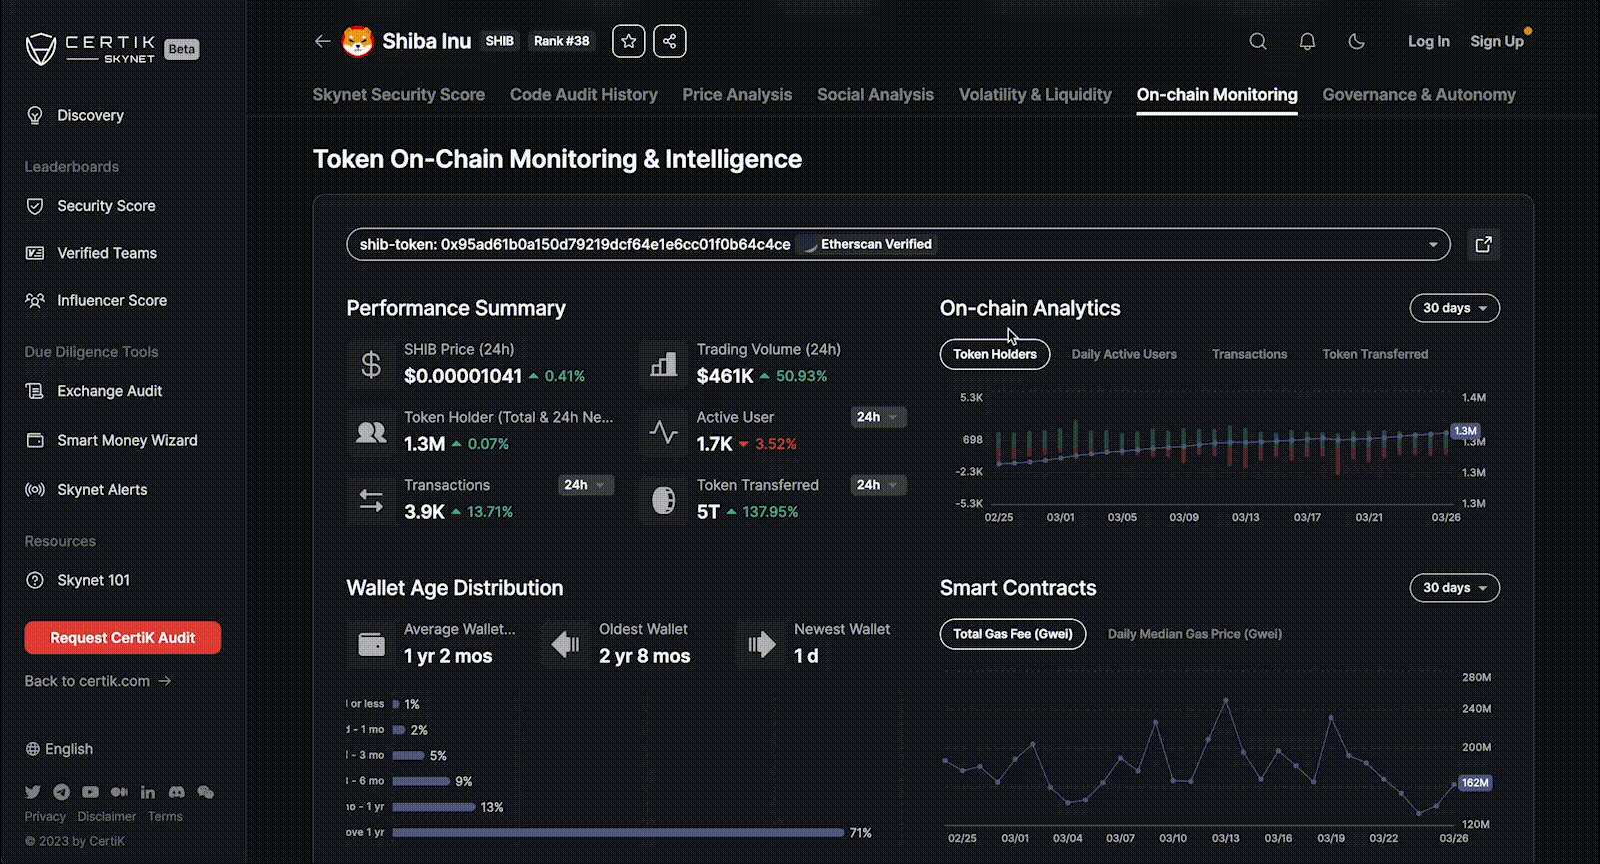This screenshot has width=1600, height=864.
Task: Open CertiK WeChat from the footer icon
Action: (x=206, y=792)
